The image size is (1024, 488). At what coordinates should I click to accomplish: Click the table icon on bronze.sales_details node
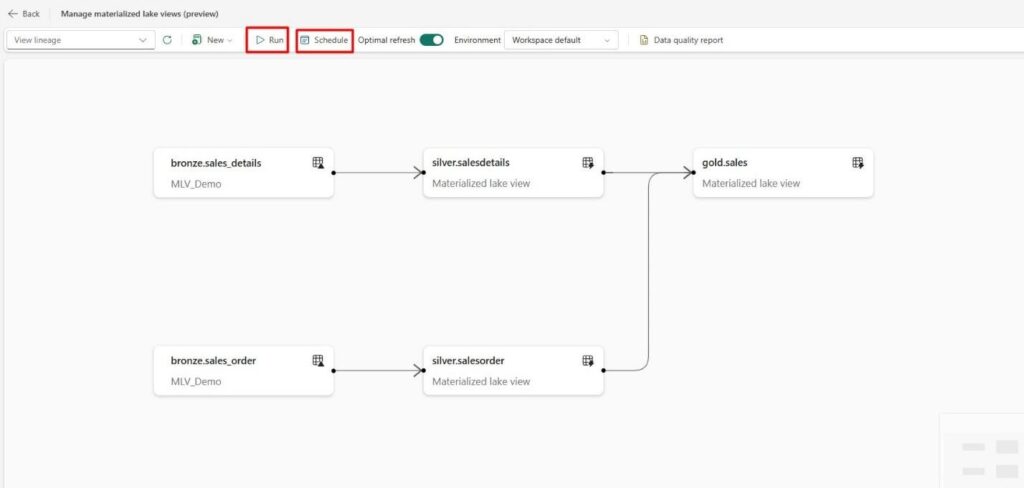[x=318, y=163]
